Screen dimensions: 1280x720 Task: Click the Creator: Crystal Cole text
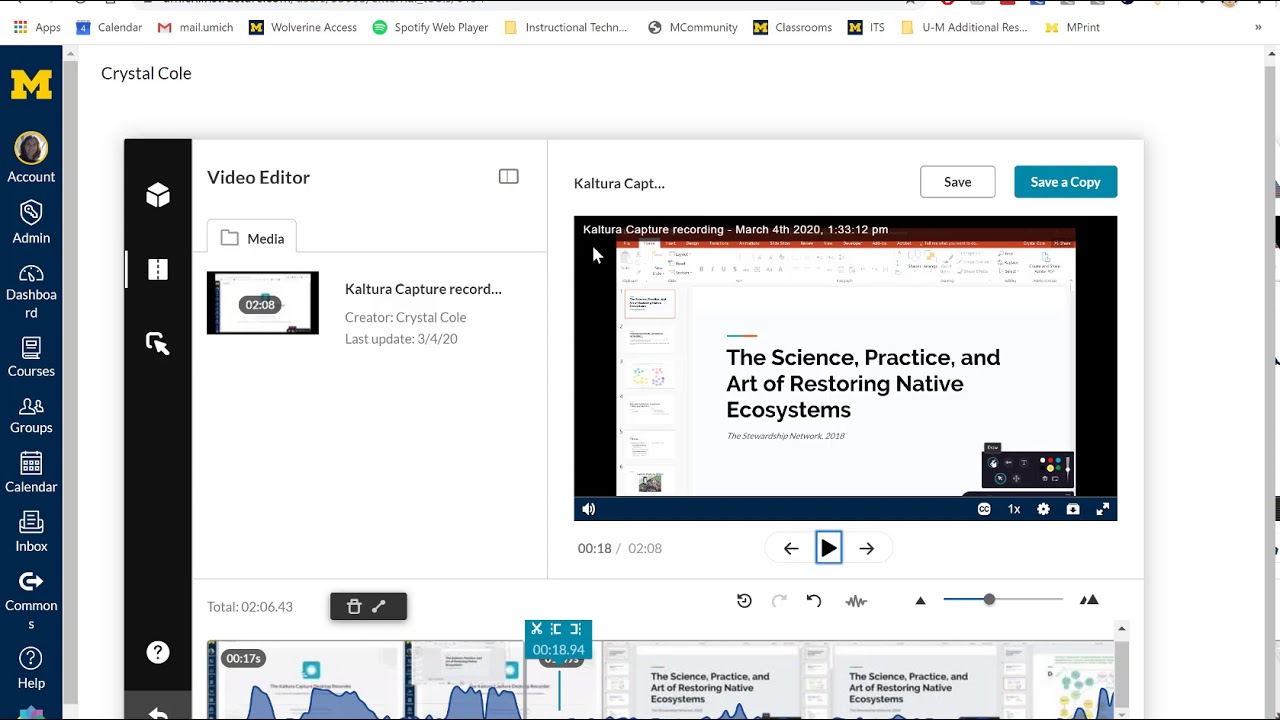(x=405, y=317)
